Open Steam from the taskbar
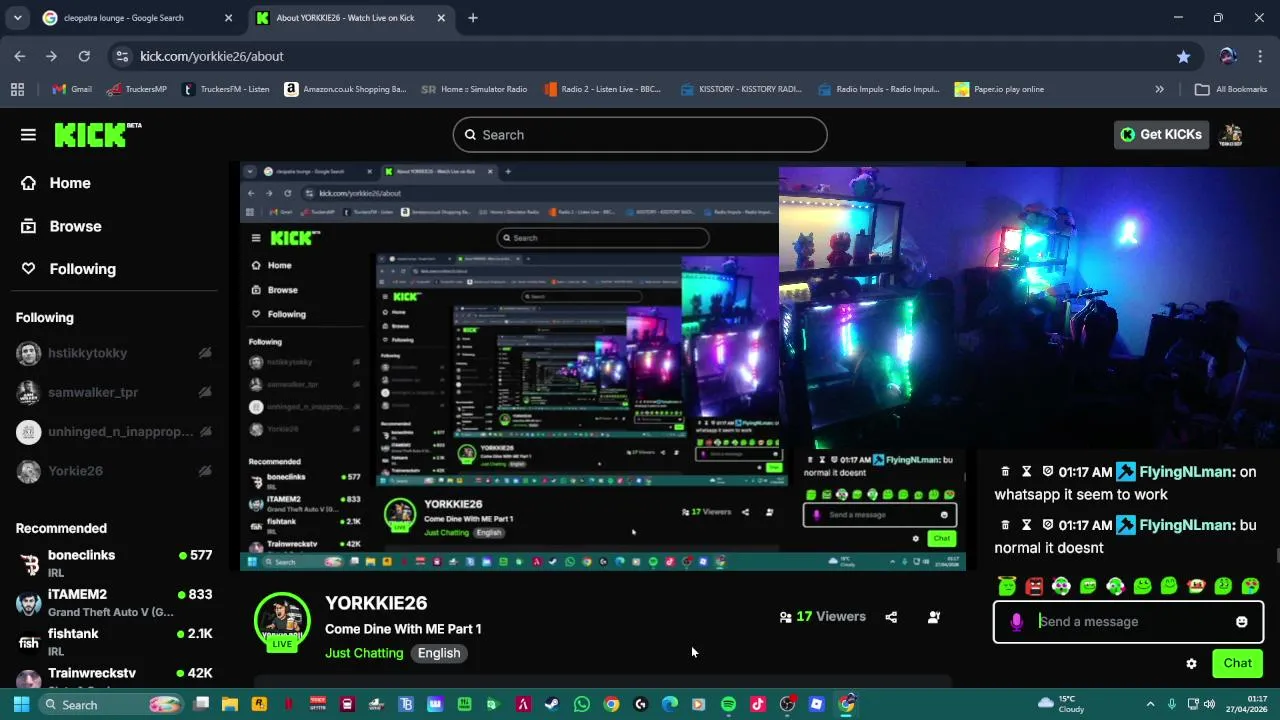 tap(552, 704)
